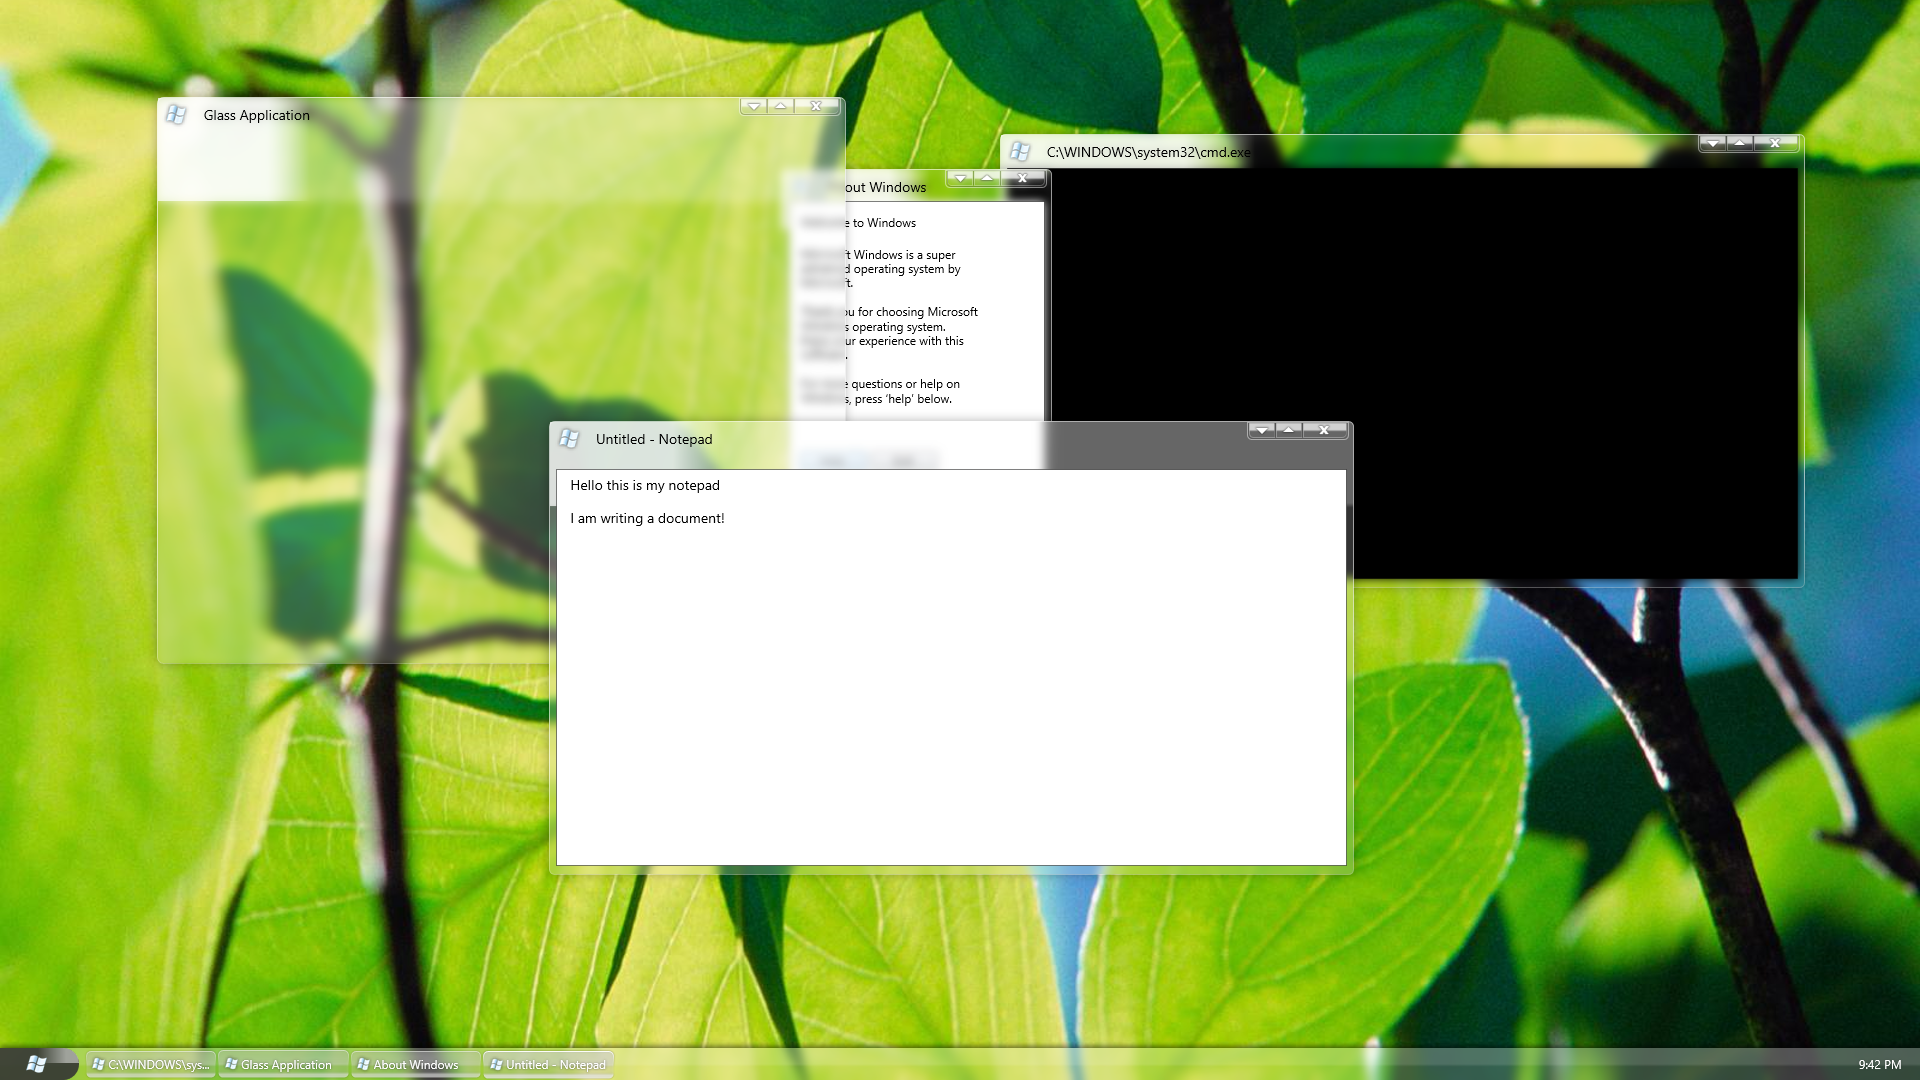1920x1080 pixels.
Task: Minimize the About Windows dialog
Action: click(961, 178)
